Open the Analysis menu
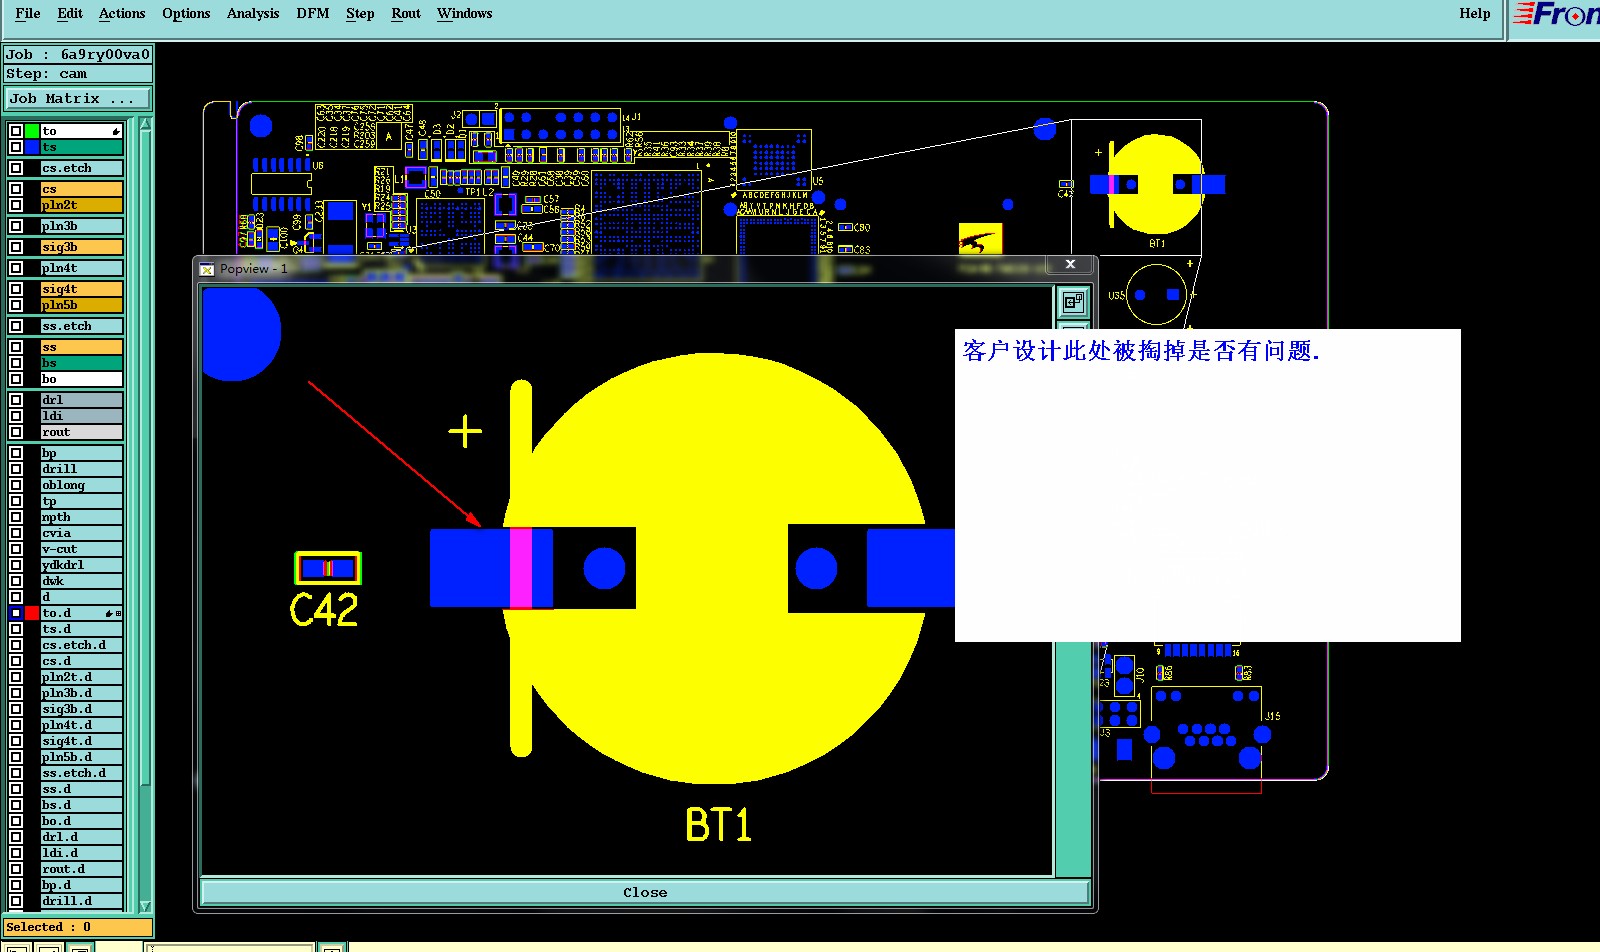Viewport: 1600px width, 952px height. pos(253,13)
